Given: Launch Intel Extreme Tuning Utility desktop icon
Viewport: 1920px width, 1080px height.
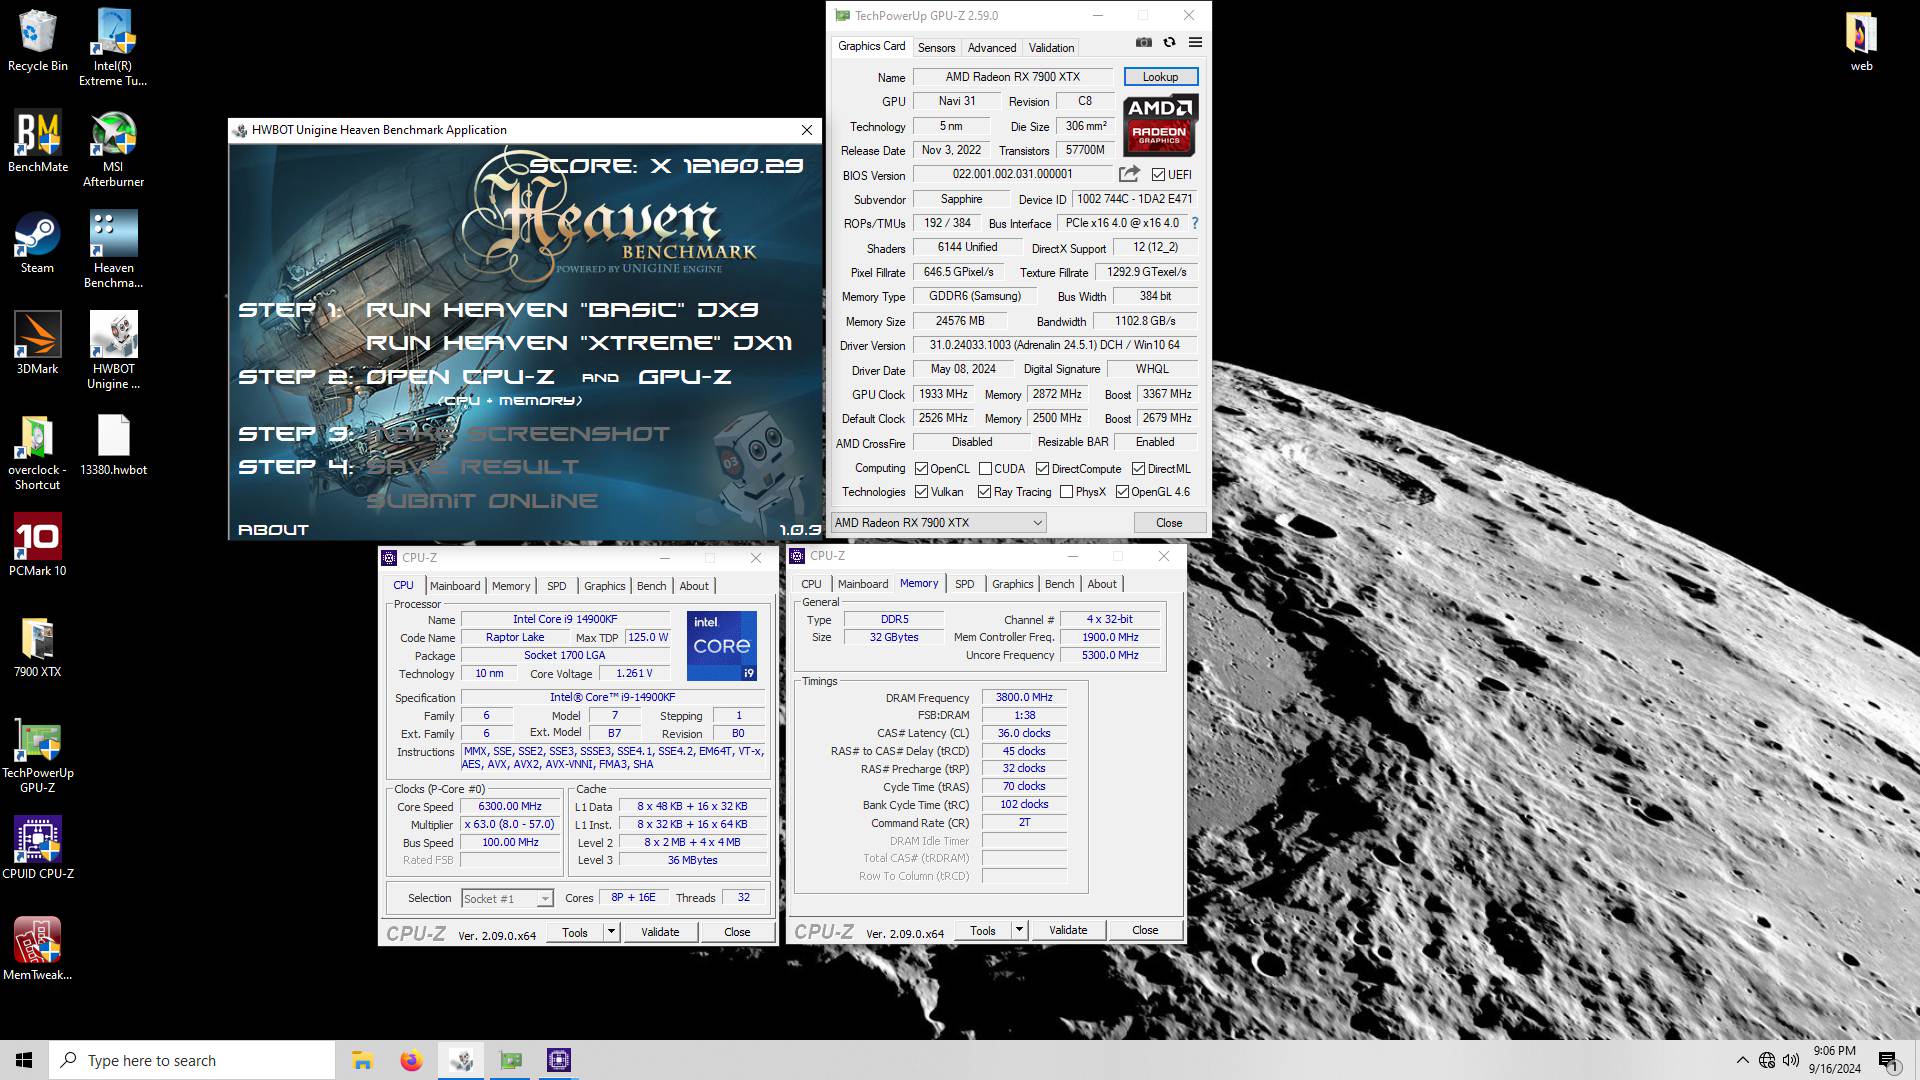Looking at the screenshot, I should 113,47.
